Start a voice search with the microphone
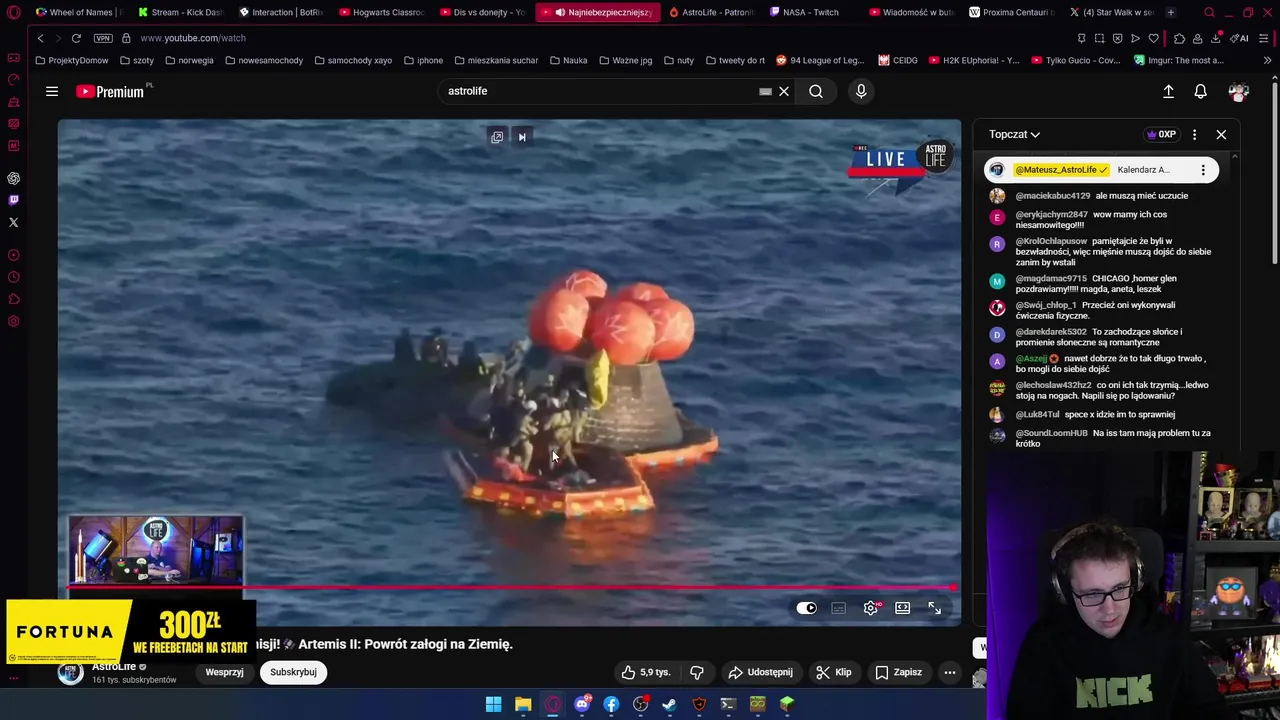The width and height of the screenshot is (1280, 720). [x=861, y=91]
